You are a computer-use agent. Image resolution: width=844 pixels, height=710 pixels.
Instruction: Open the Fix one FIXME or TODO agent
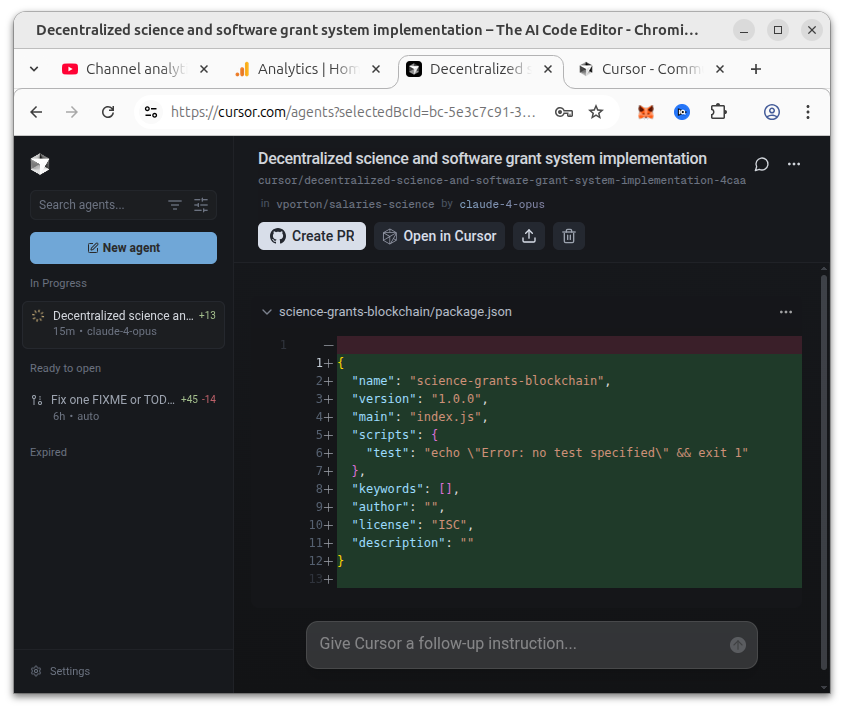[x=123, y=407]
